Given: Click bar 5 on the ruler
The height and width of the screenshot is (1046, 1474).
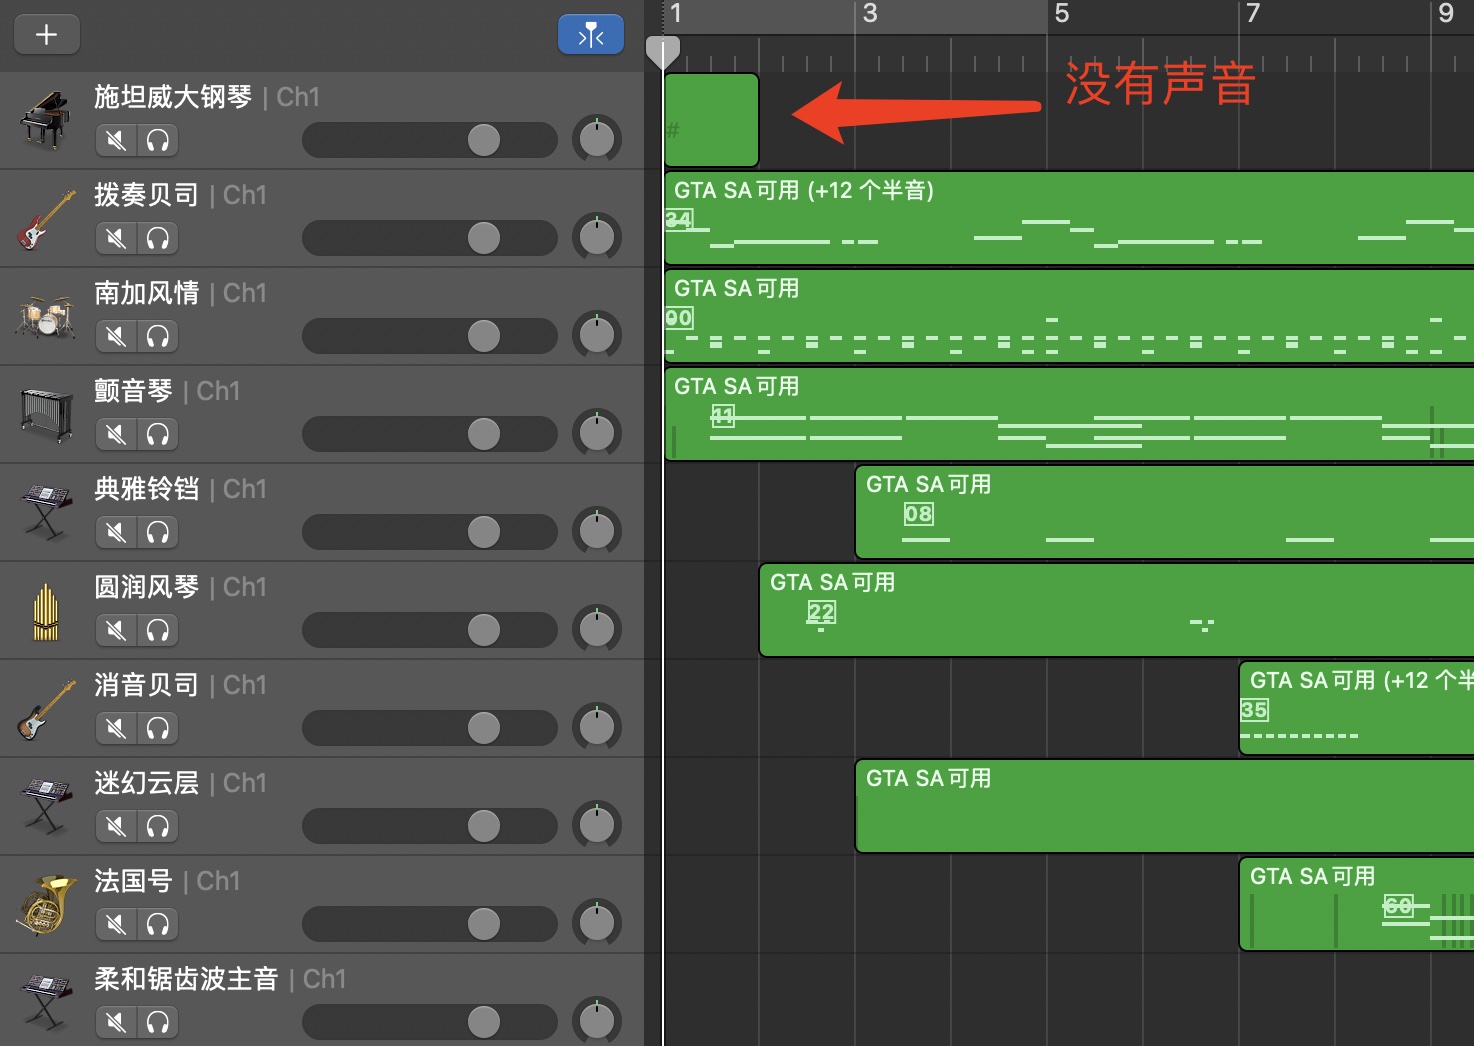Looking at the screenshot, I should 1061,14.
